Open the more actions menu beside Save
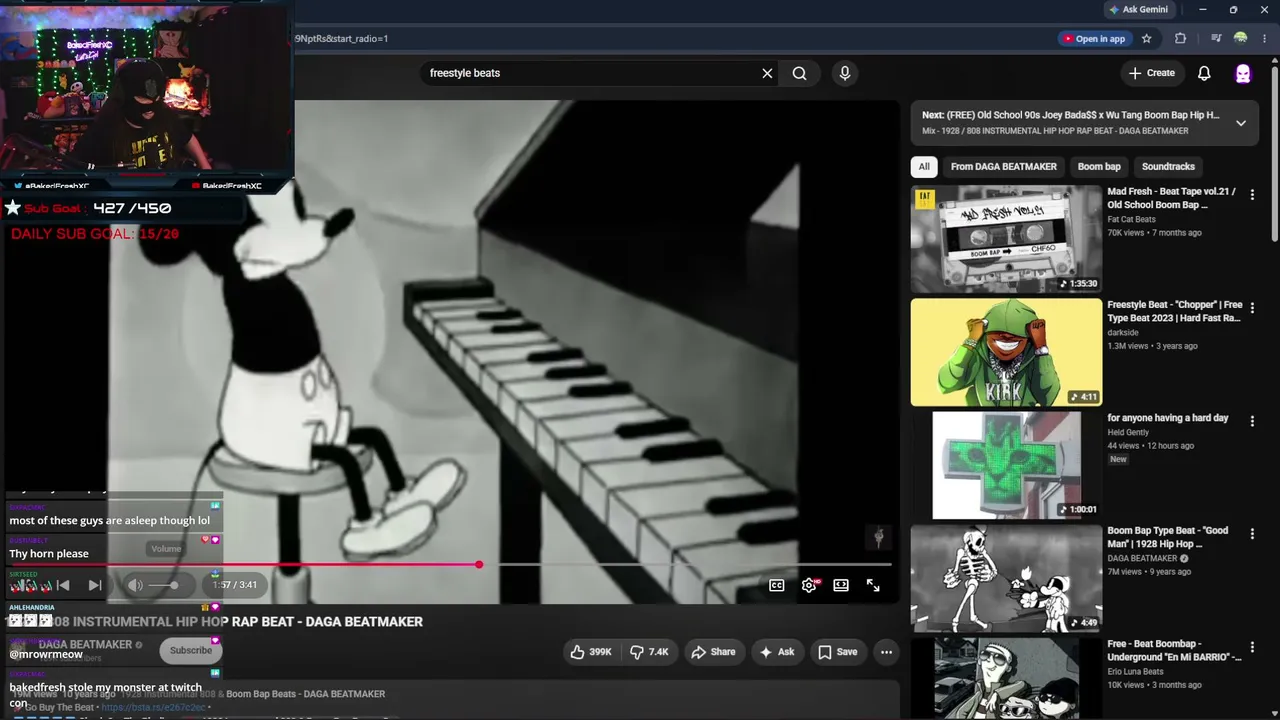The width and height of the screenshot is (1280, 720). pyautogui.click(x=886, y=652)
